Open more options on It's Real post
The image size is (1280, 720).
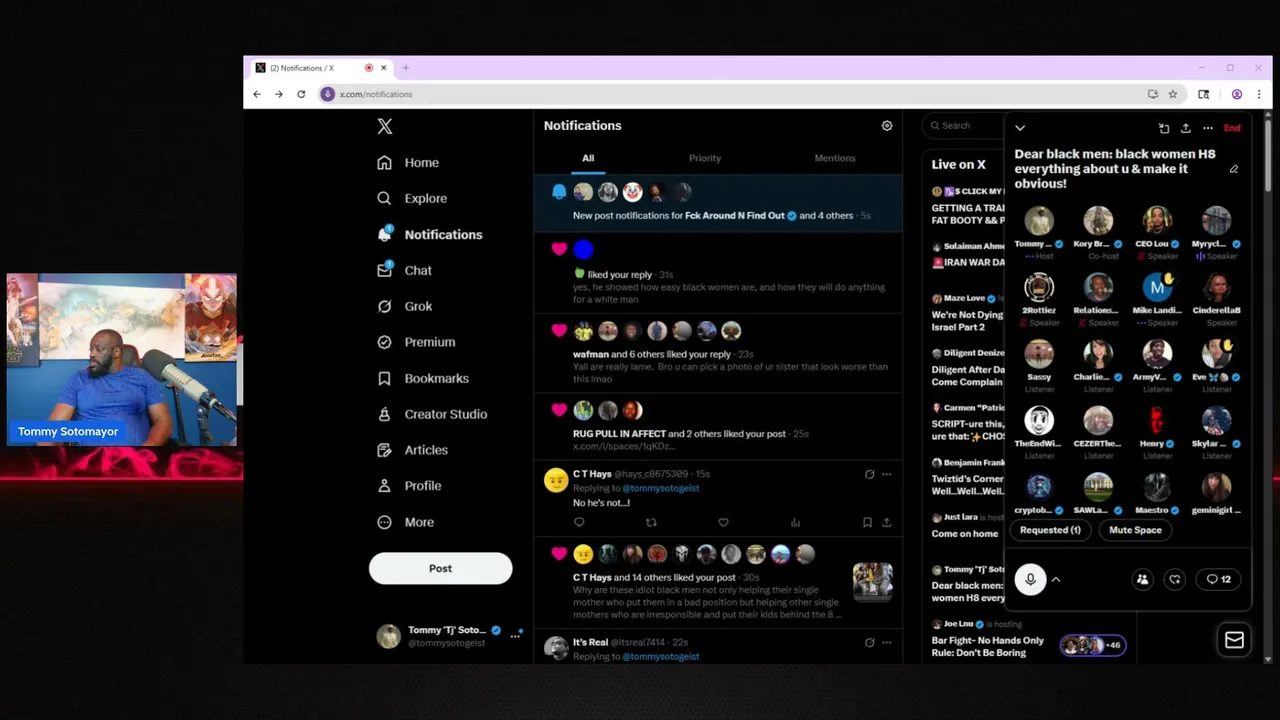pos(886,642)
